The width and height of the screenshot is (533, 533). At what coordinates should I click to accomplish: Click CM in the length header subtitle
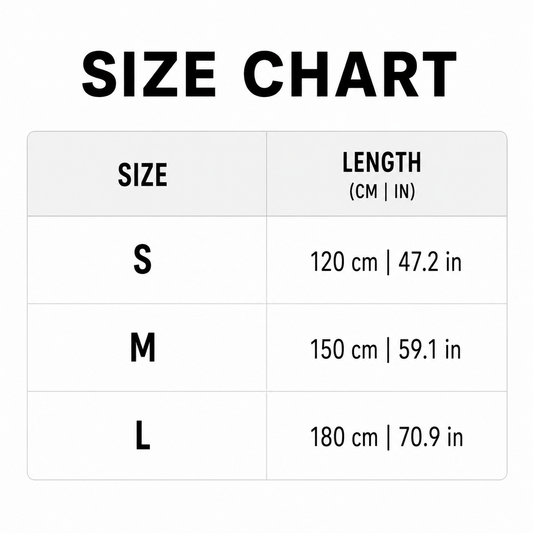pos(366,191)
